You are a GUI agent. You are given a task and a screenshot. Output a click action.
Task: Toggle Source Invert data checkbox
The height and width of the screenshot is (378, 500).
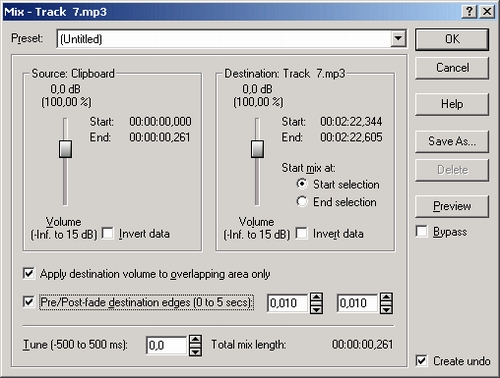(107, 233)
